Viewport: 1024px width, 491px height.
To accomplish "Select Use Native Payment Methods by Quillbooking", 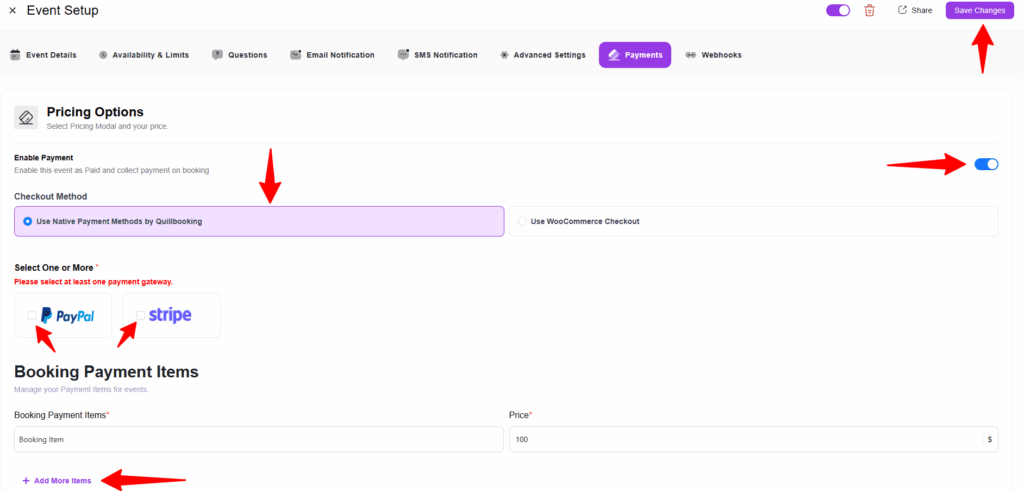I will pyautogui.click(x=28, y=221).
